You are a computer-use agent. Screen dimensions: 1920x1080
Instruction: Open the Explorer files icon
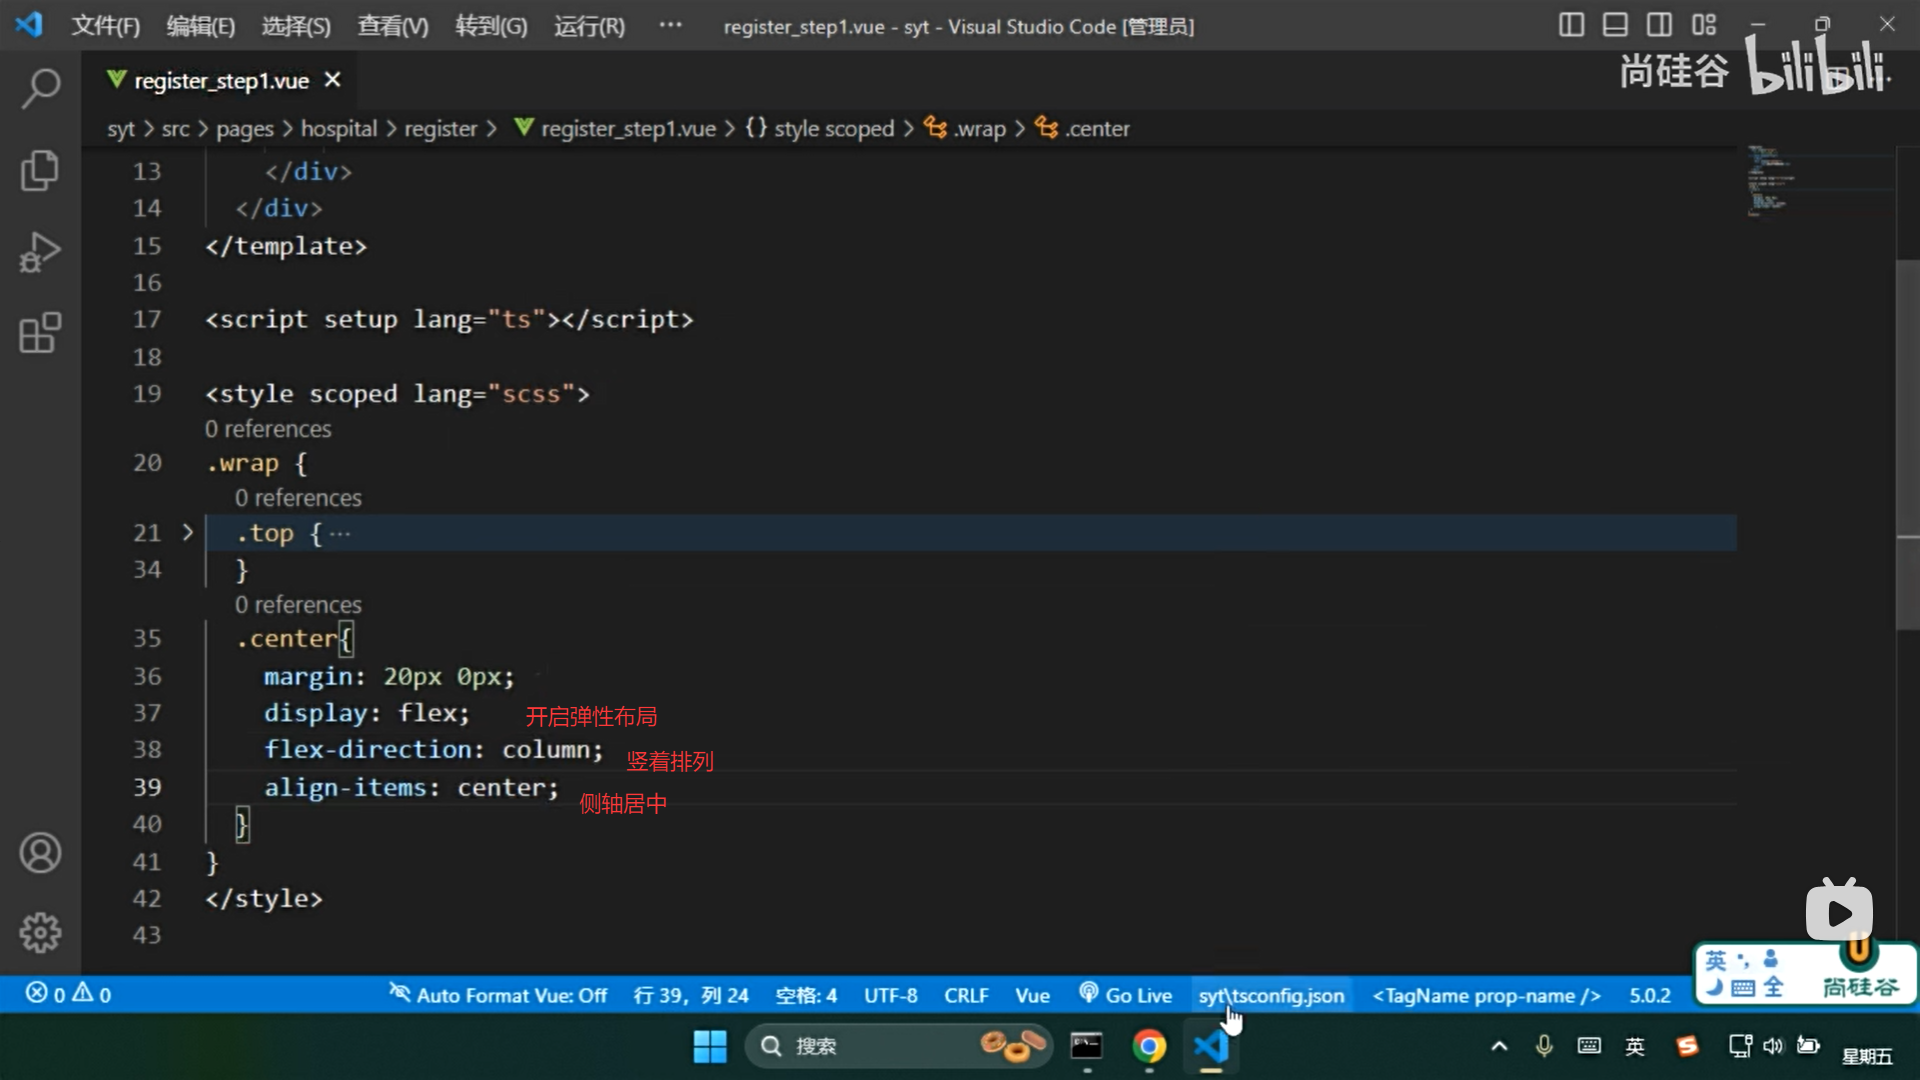click(x=40, y=170)
